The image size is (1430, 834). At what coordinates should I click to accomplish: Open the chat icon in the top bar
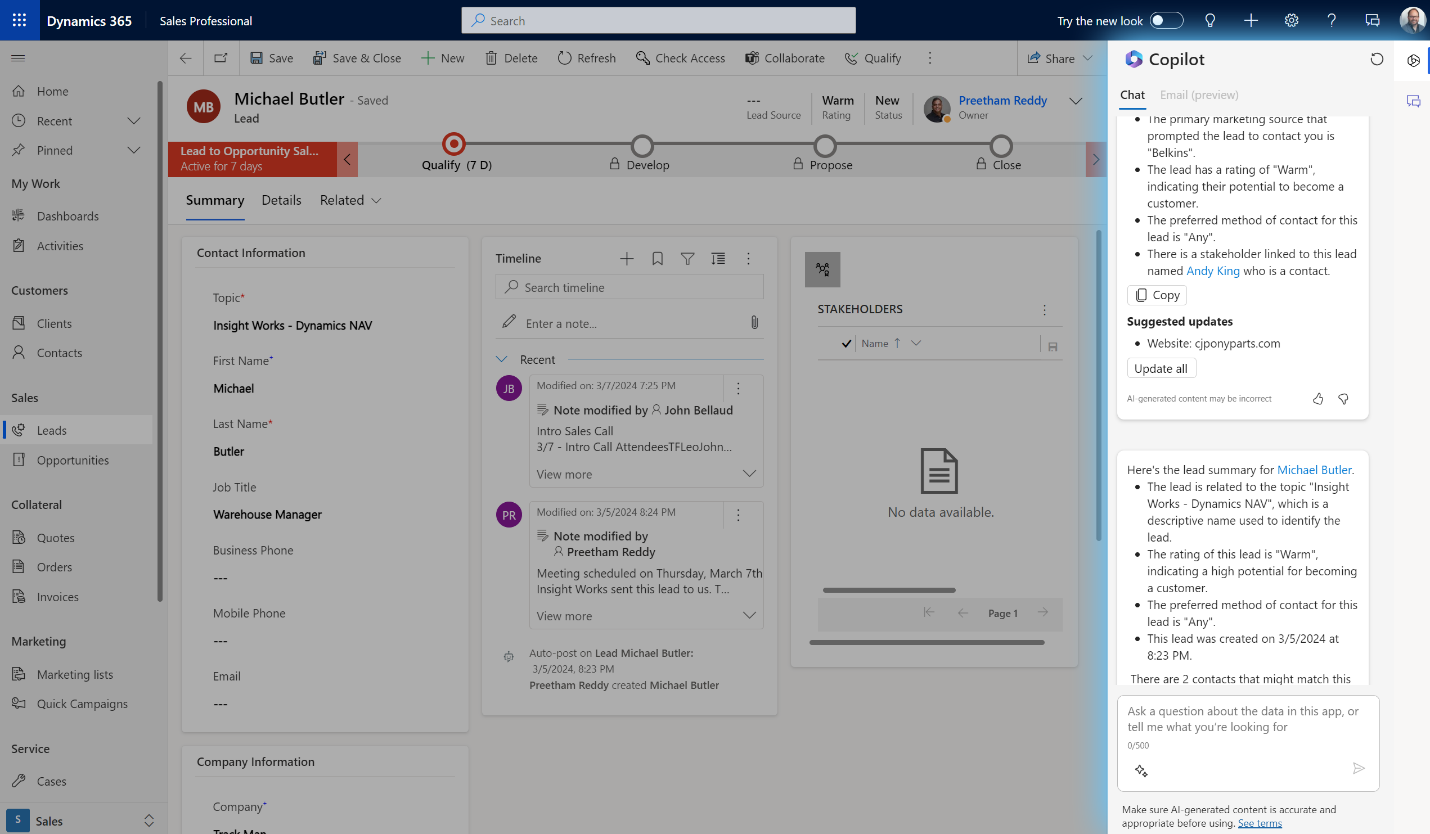tap(1373, 20)
